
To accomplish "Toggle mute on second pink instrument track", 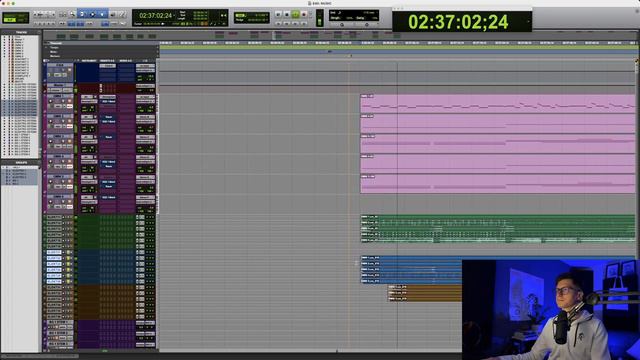I will 70,121.
